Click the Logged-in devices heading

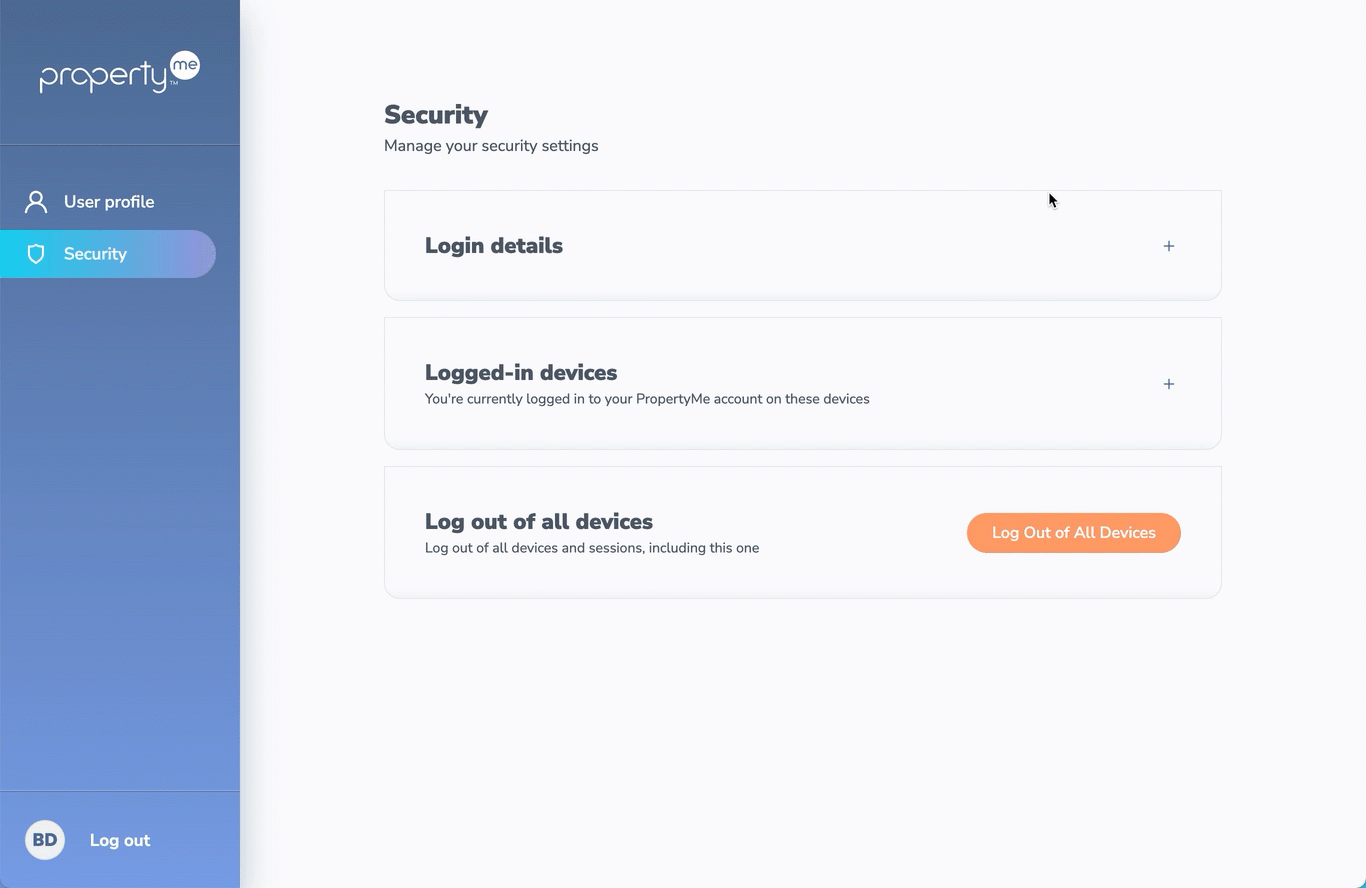click(521, 372)
